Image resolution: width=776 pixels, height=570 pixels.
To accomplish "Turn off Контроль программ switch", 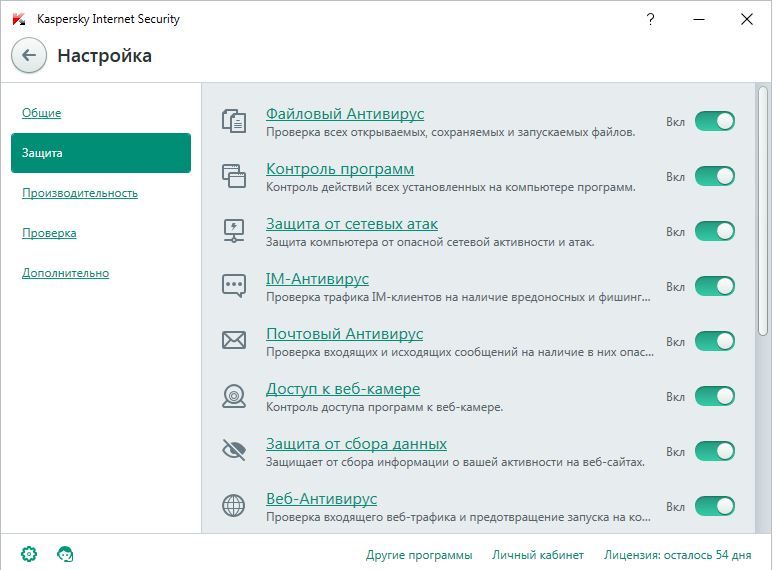I will [x=714, y=176].
